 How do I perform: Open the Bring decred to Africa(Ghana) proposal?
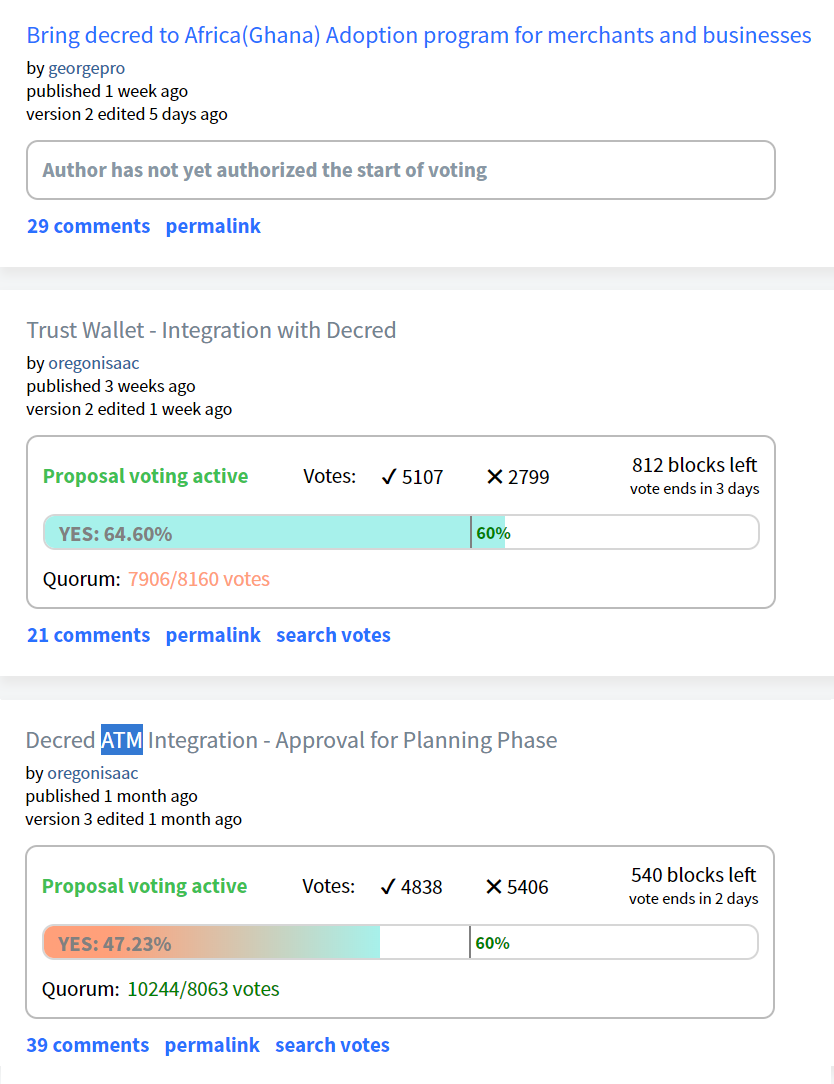[x=418, y=35]
